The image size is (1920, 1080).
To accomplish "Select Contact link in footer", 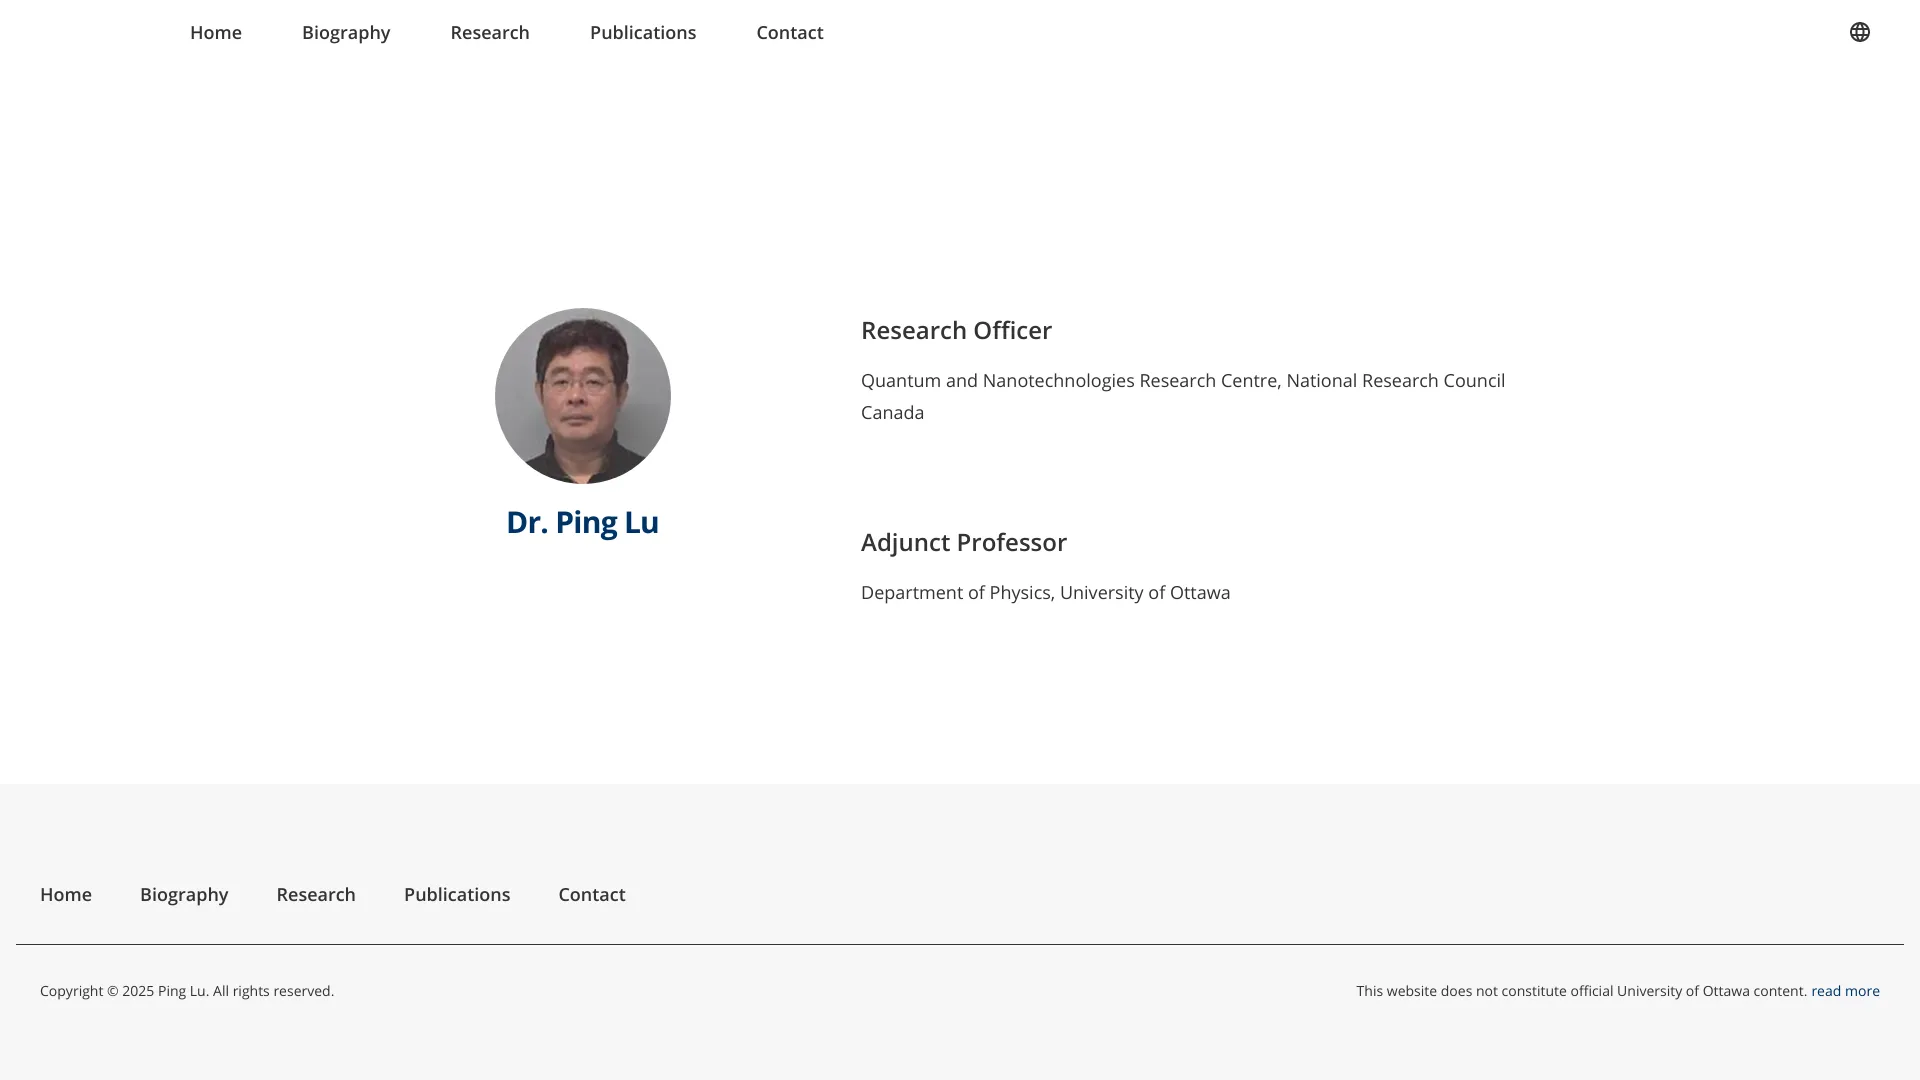I will pos(592,894).
